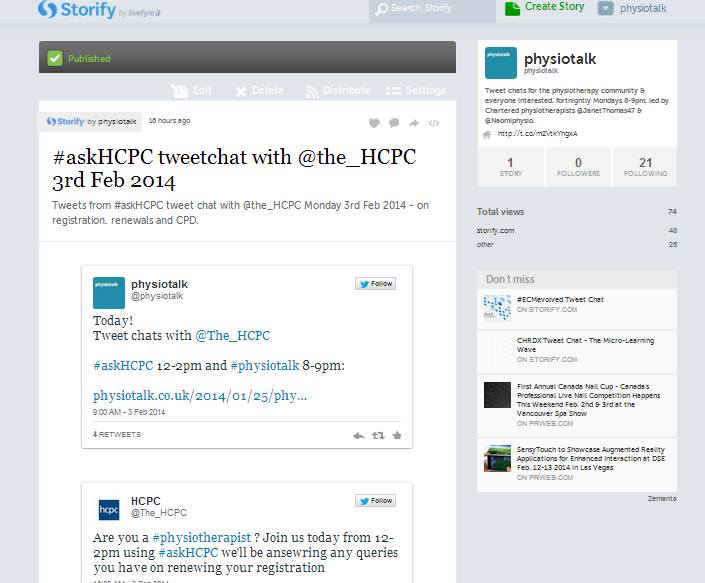Viewport: 705px width, 583px height.
Task: Open the story Settings menu
Action: (x=415, y=91)
